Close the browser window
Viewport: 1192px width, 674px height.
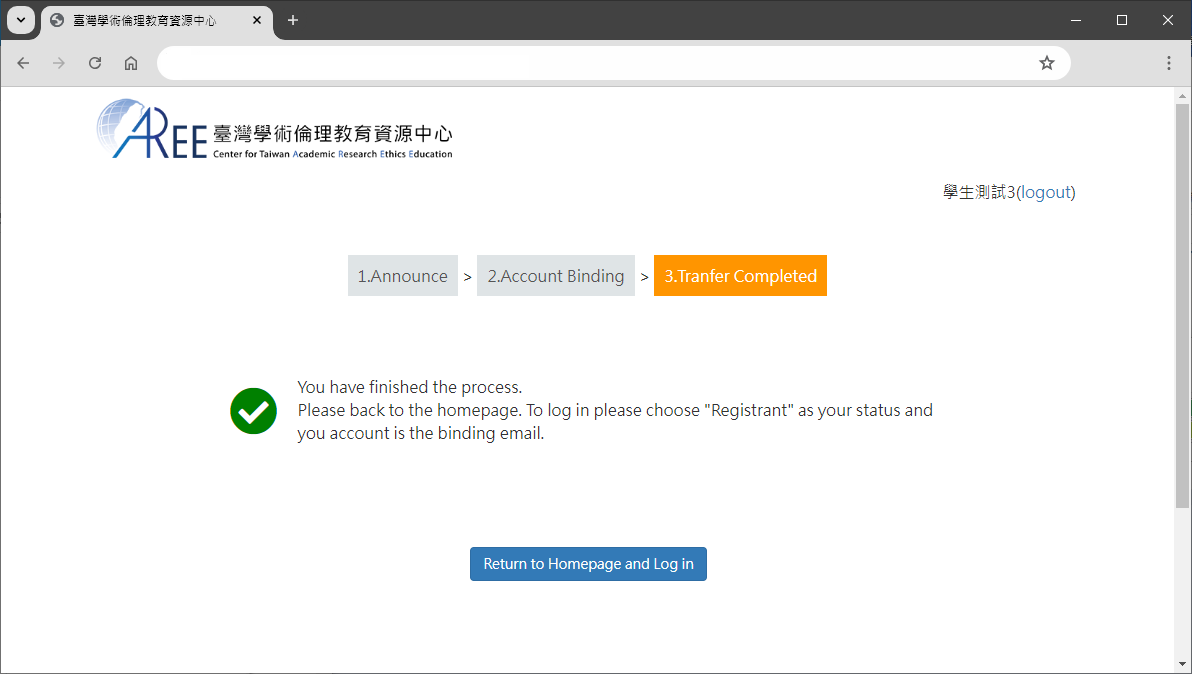(1168, 21)
